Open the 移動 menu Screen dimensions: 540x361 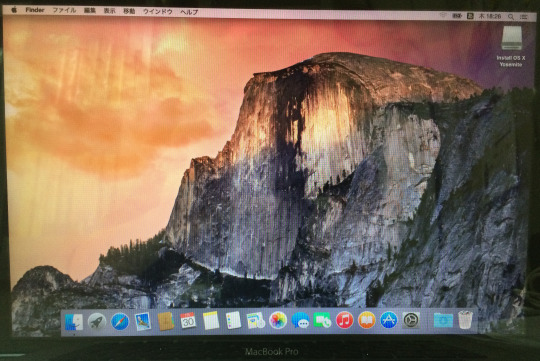[129, 11]
